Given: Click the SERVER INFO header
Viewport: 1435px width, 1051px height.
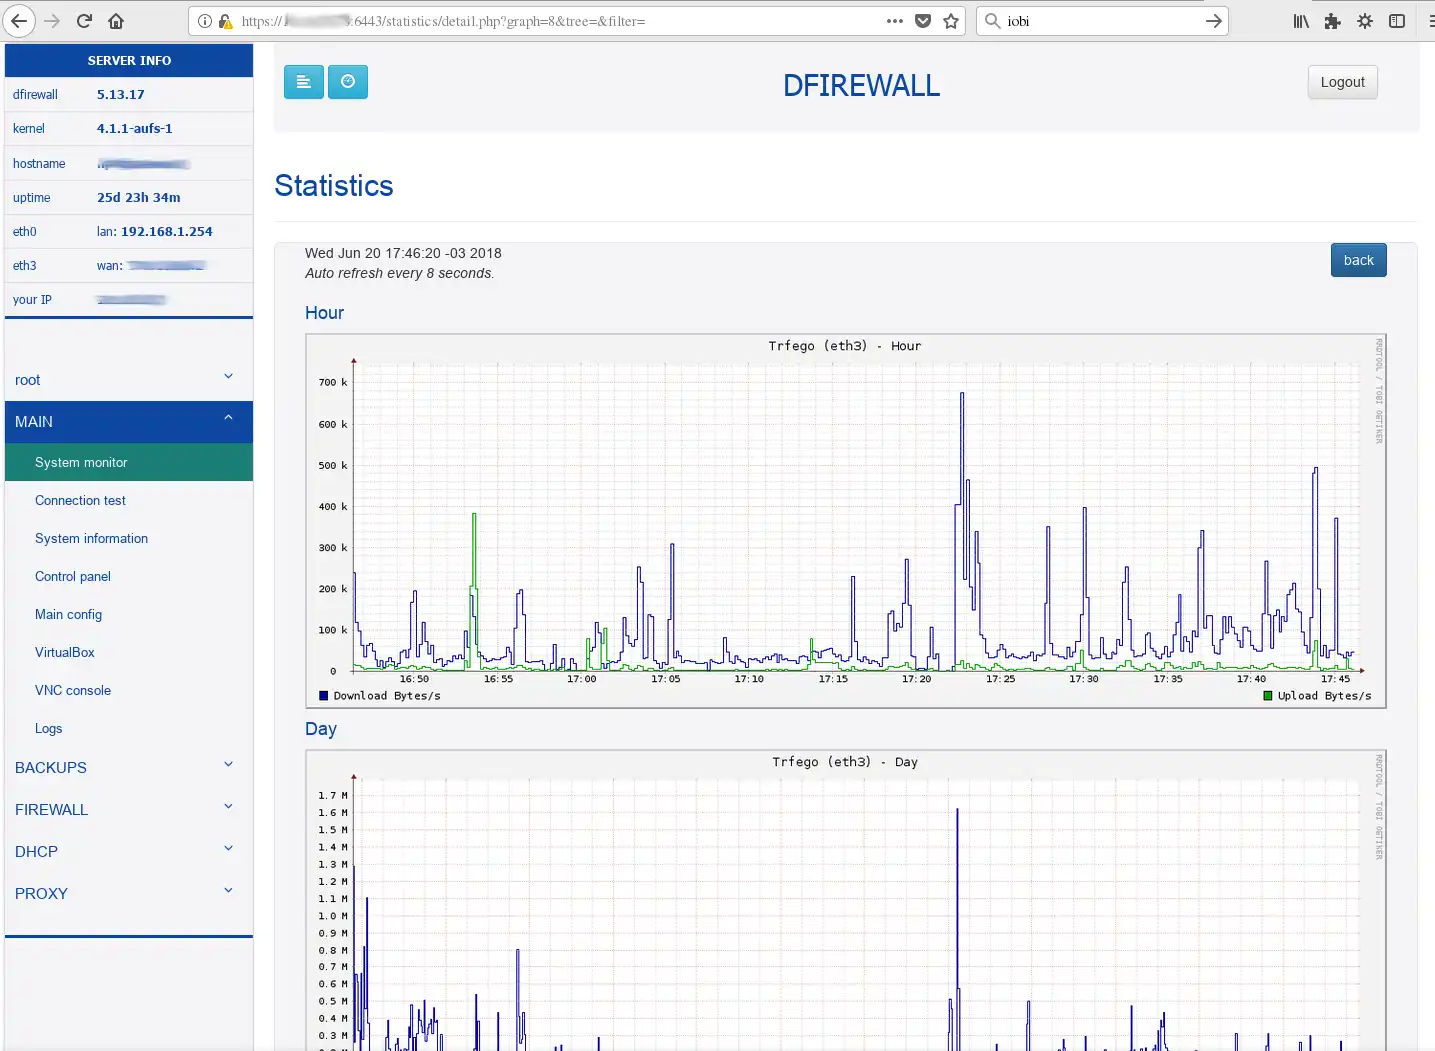Looking at the screenshot, I should (129, 60).
